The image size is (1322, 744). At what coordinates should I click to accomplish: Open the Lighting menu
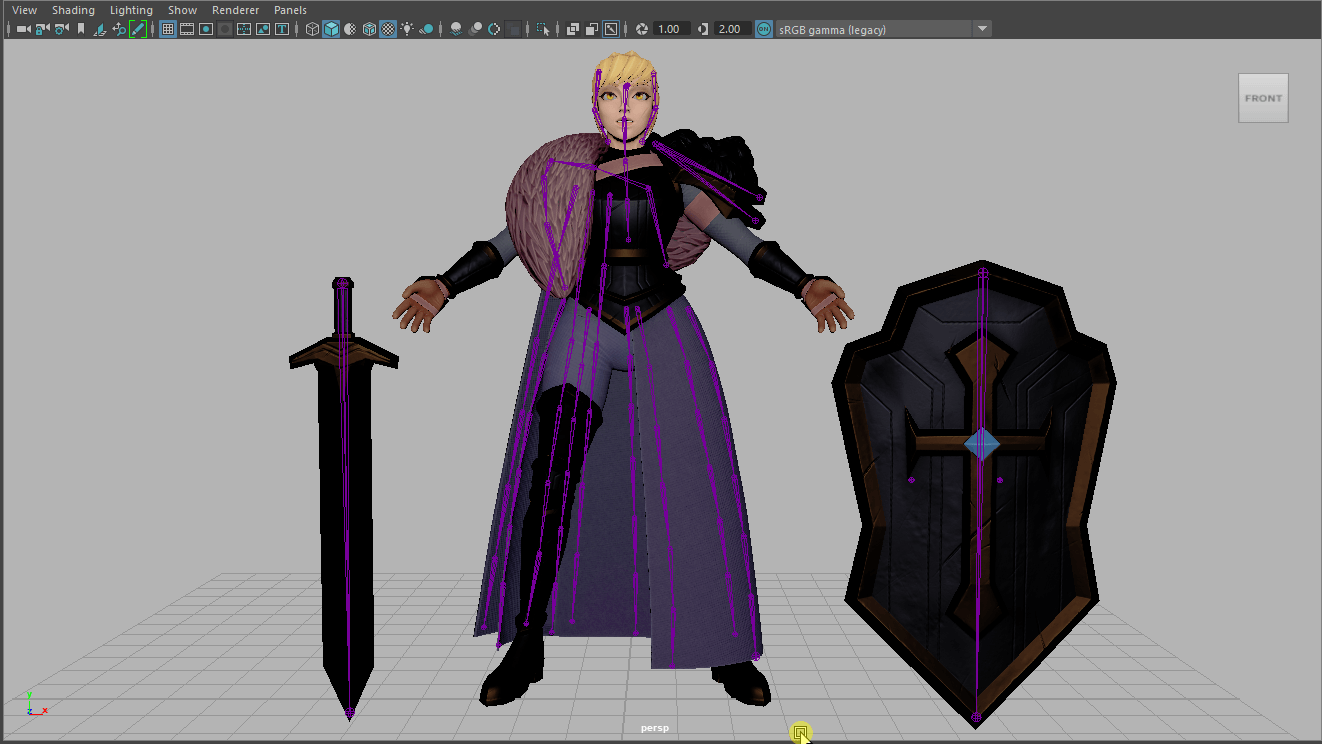click(x=131, y=10)
